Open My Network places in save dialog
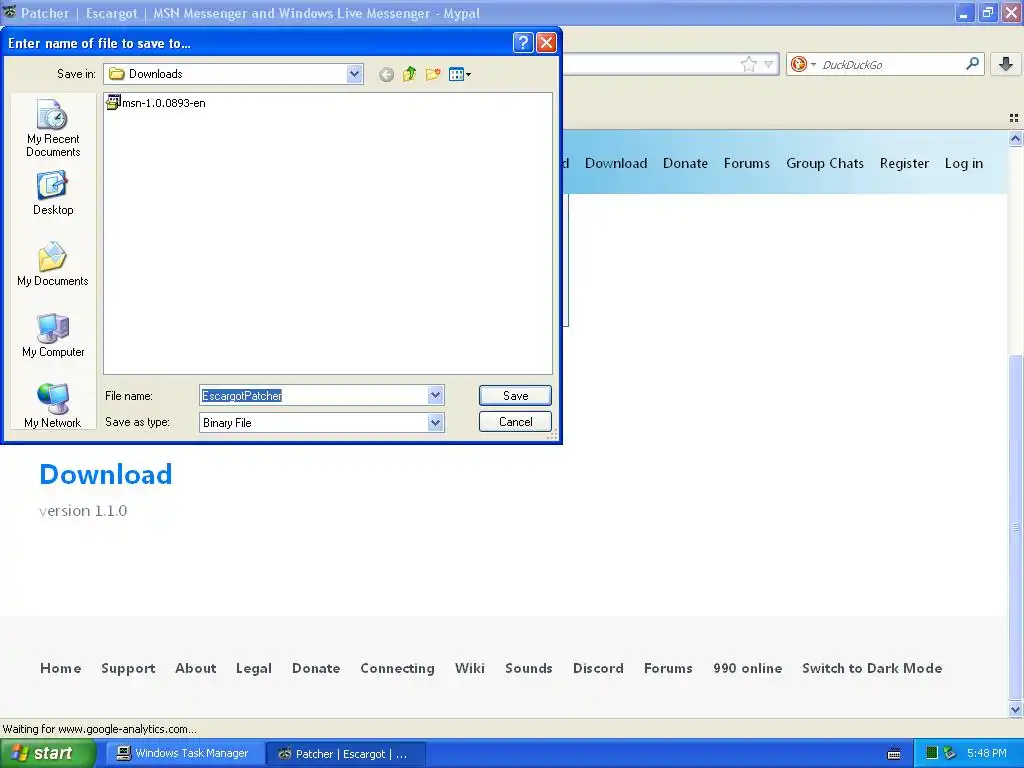The height and width of the screenshot is (768, 1024). coord(53,406)
